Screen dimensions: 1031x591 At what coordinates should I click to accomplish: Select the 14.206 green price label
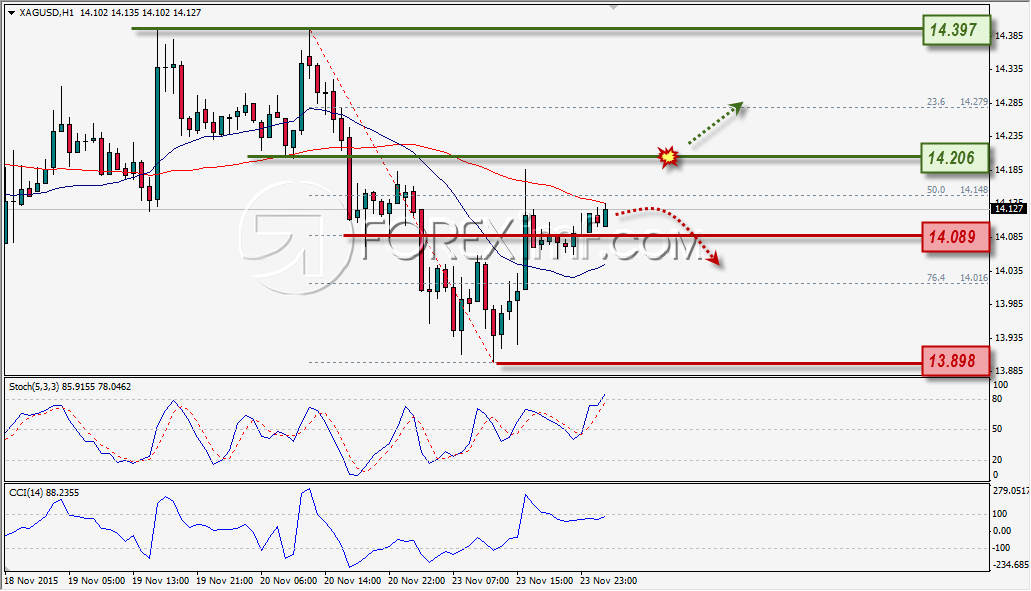(954, 158)
